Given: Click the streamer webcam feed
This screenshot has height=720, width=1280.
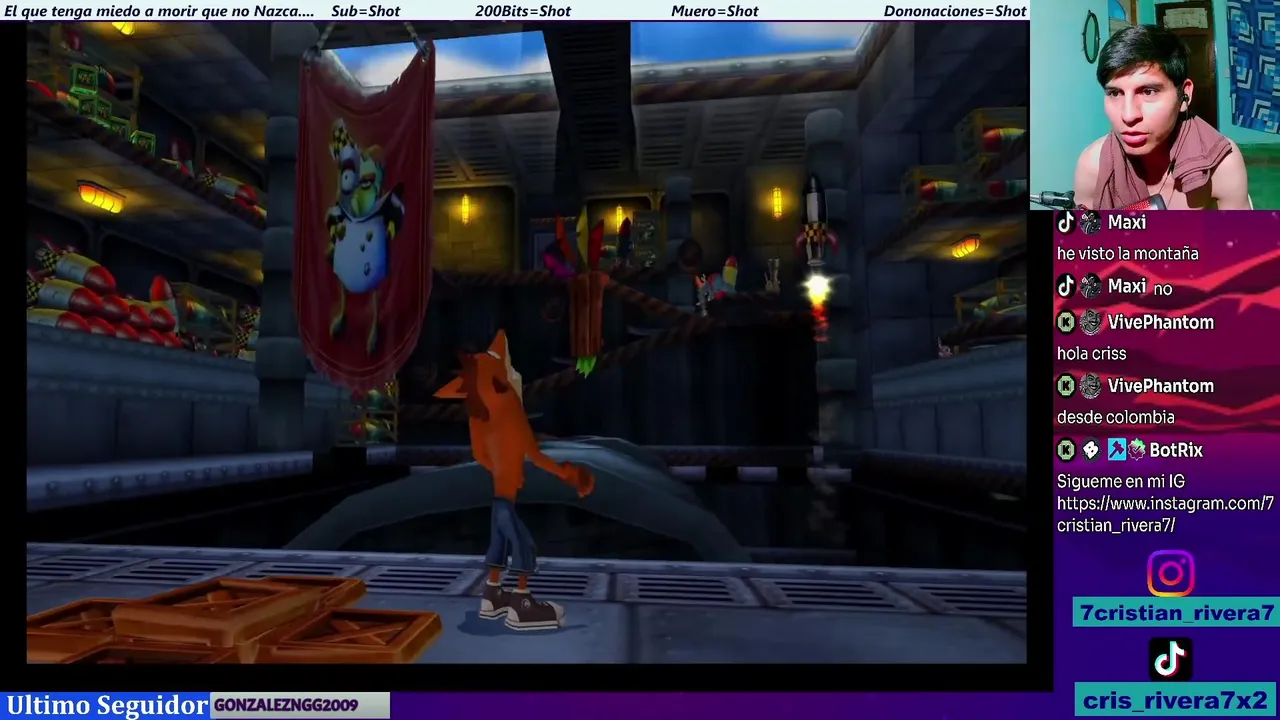Looking at the screenshot, I should click(x=1155, y=105).
